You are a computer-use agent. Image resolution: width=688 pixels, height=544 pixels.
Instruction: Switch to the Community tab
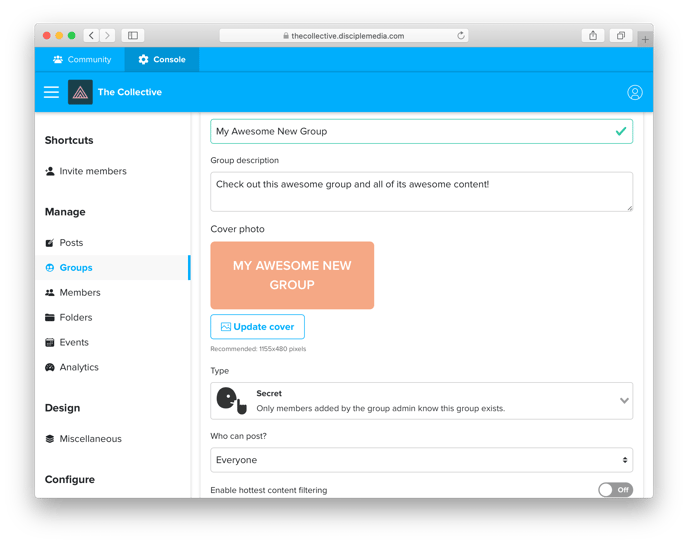tap(82, 59)
